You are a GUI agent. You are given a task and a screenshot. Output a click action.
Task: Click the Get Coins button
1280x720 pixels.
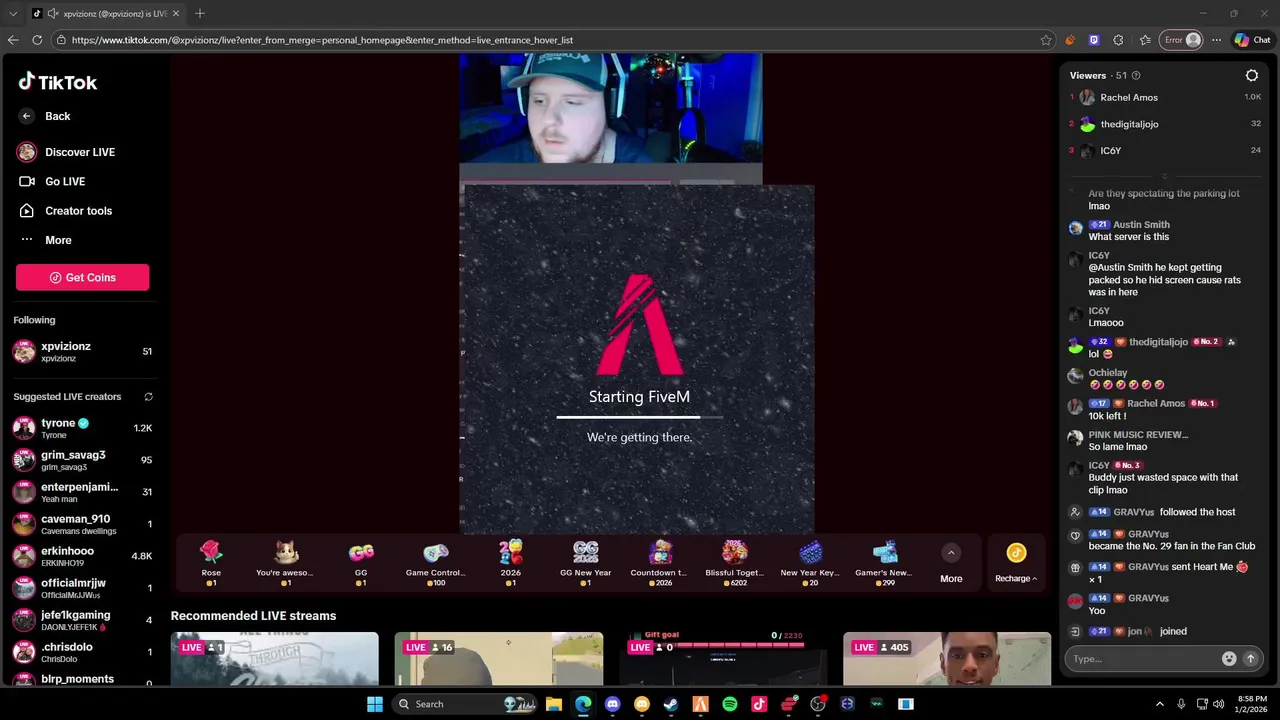[82, 277]
